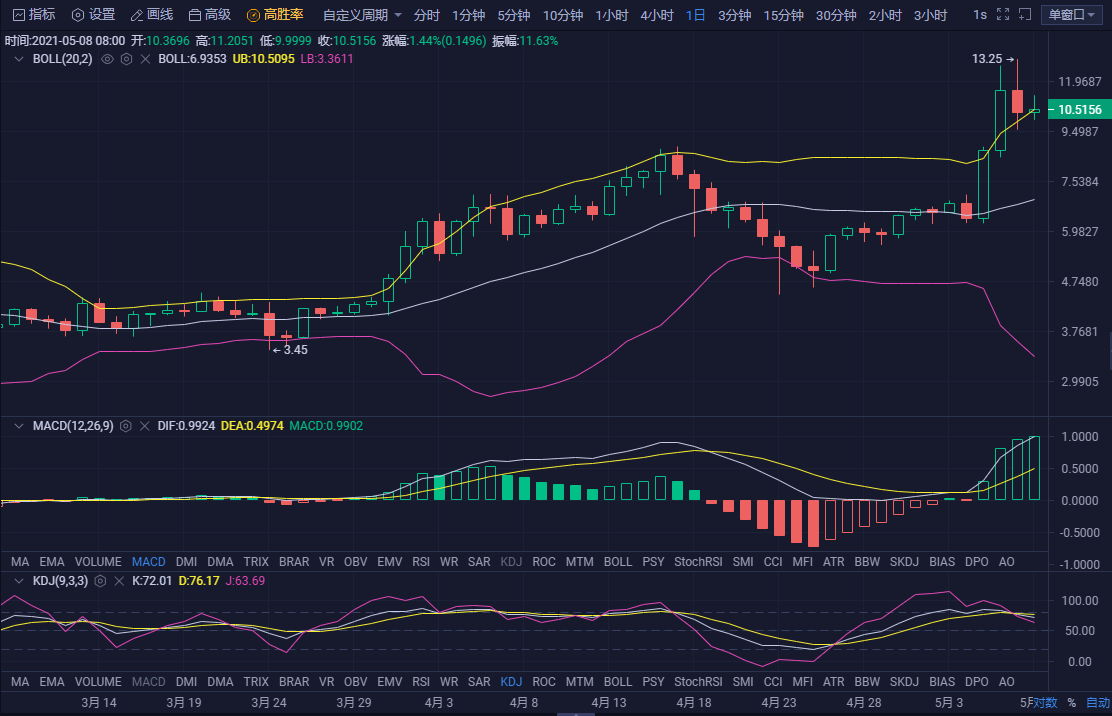The width and height of the screenshot is (1112, 716).
Task: Activate the 画线 drawing tool
Action: tap(151, 15)
